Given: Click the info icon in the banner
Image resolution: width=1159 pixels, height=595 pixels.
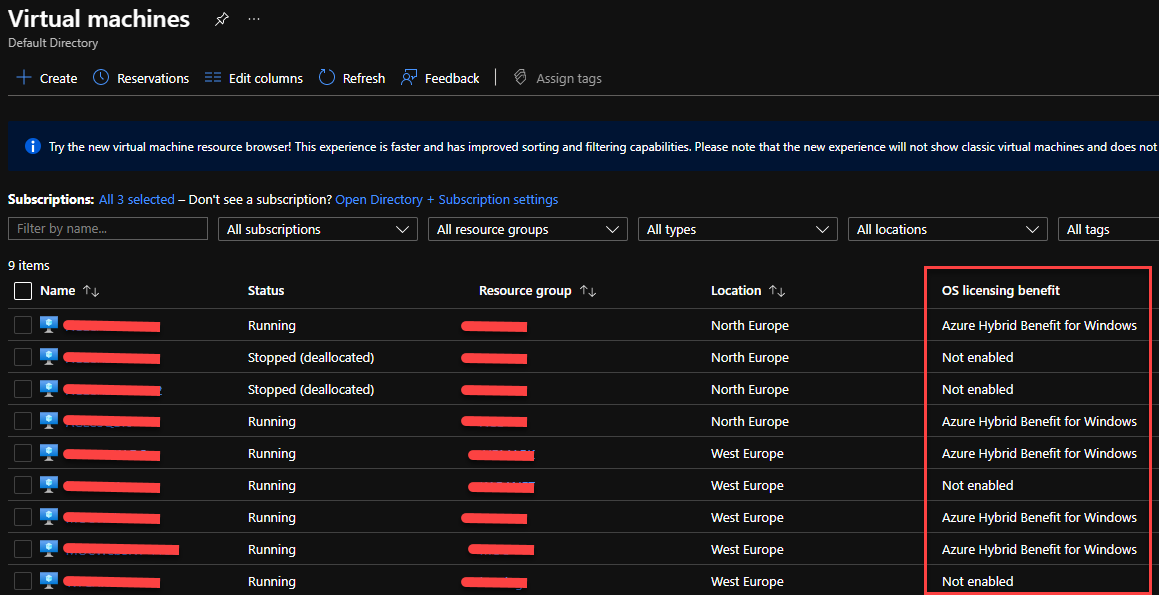Looking at the screenshot, I should pyautogui.click(x=32, y=147).
